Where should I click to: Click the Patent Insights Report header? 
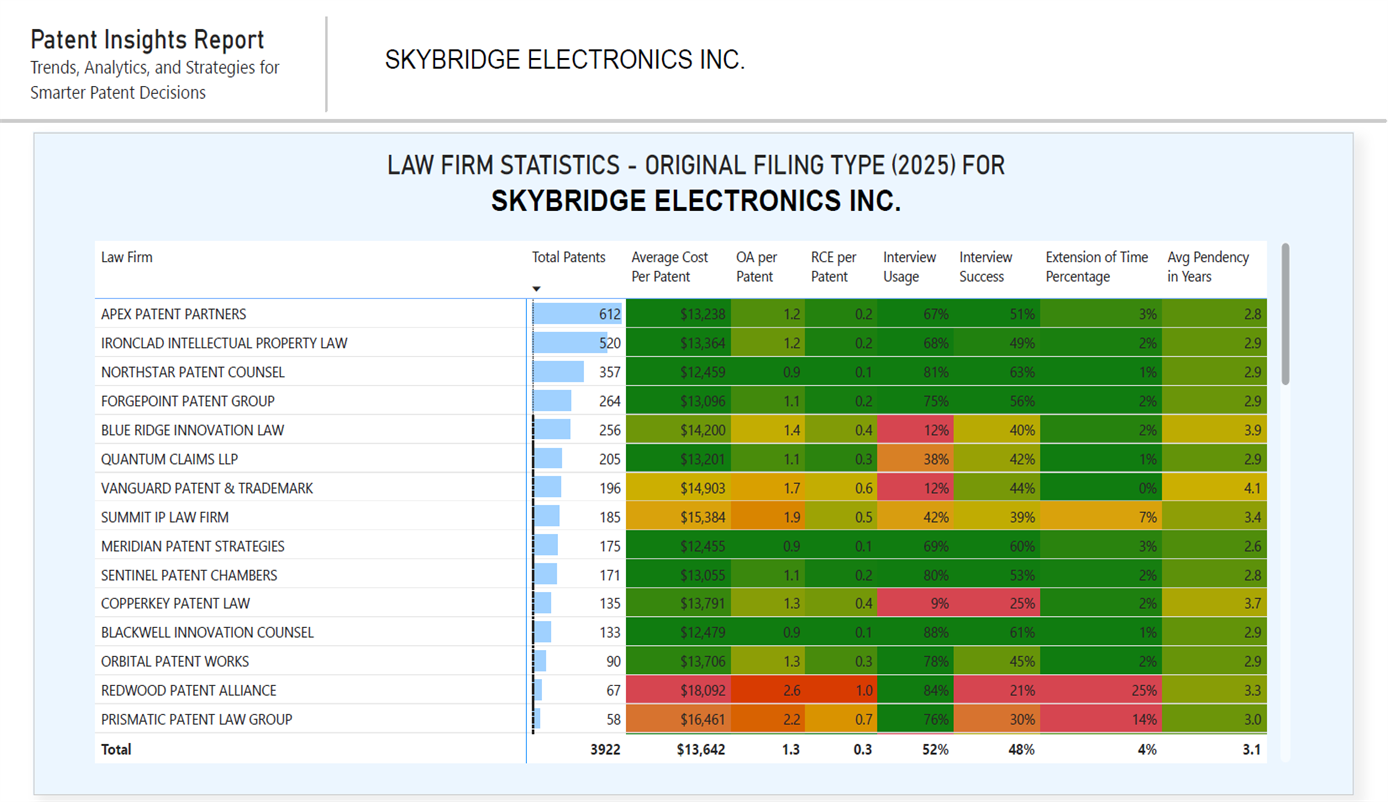coord(146,40)
